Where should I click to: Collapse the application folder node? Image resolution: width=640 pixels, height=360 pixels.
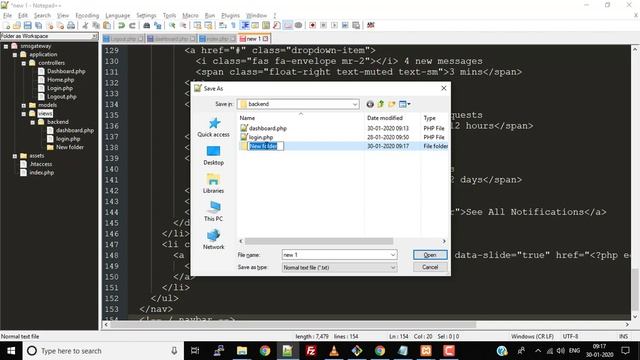click(15, 55)
